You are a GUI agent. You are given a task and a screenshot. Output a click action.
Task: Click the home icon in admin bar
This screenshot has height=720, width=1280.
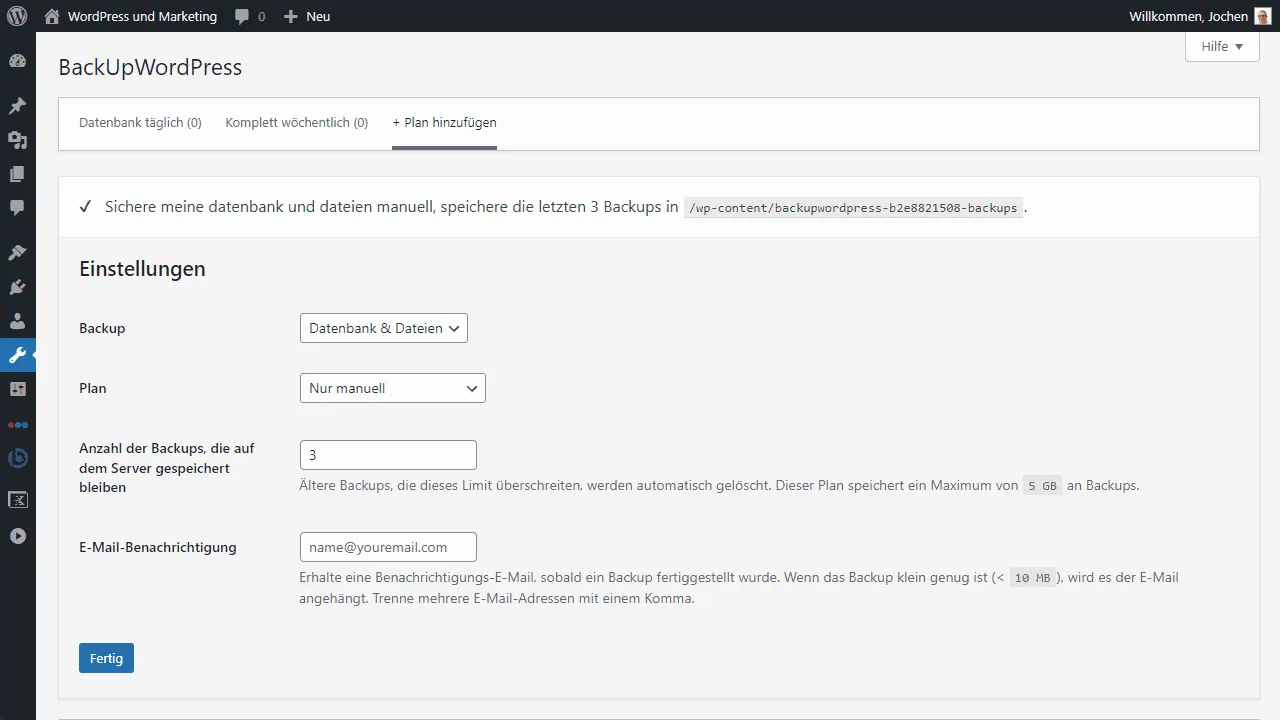(x=52, y=16)
